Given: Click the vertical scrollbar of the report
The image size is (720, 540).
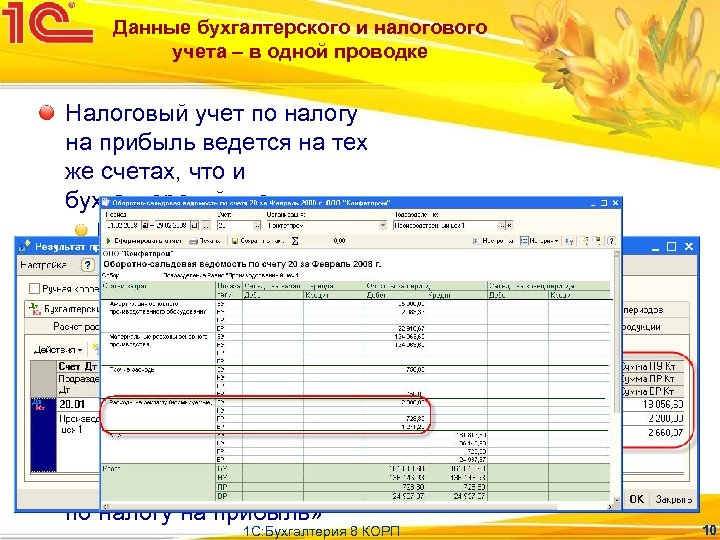Looking at the screenshot, I should point(616,377).
